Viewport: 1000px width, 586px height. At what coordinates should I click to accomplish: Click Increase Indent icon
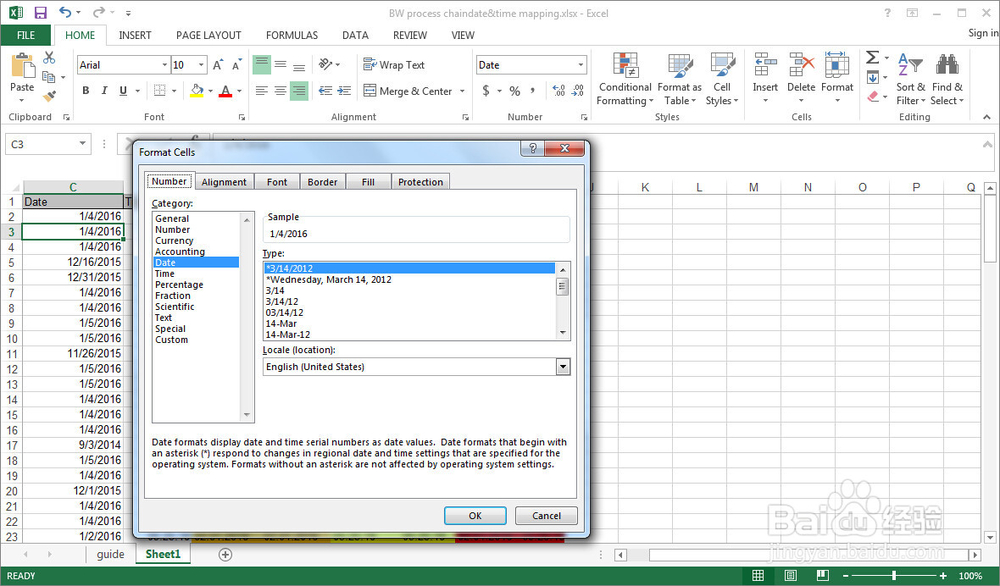(x=344, y=91)
